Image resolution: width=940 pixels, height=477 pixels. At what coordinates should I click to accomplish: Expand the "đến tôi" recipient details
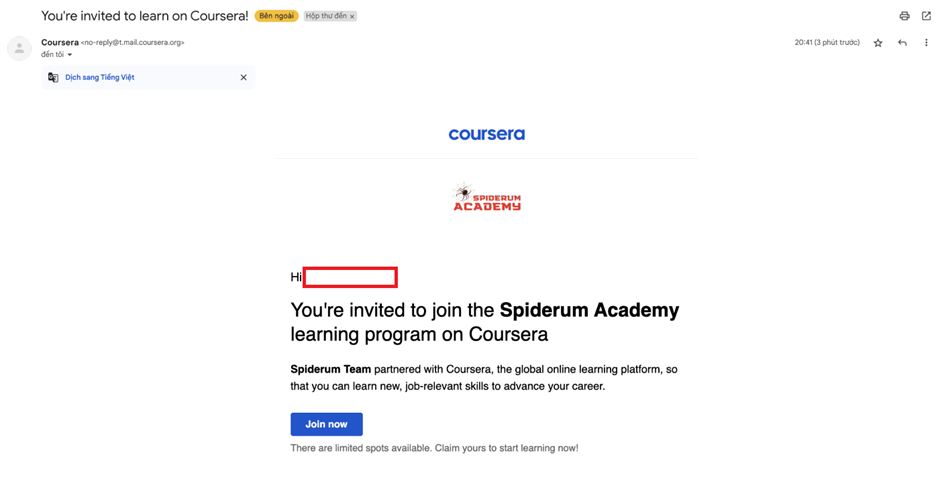(x=69, y=55)
